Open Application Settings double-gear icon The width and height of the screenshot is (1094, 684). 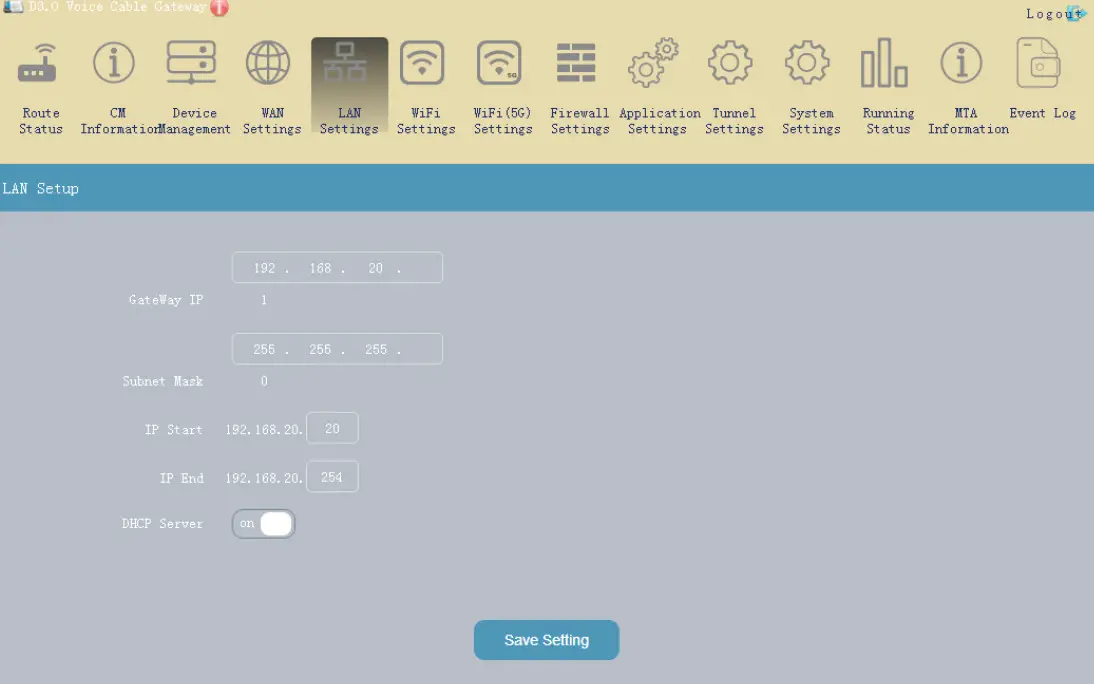(653, 62)
